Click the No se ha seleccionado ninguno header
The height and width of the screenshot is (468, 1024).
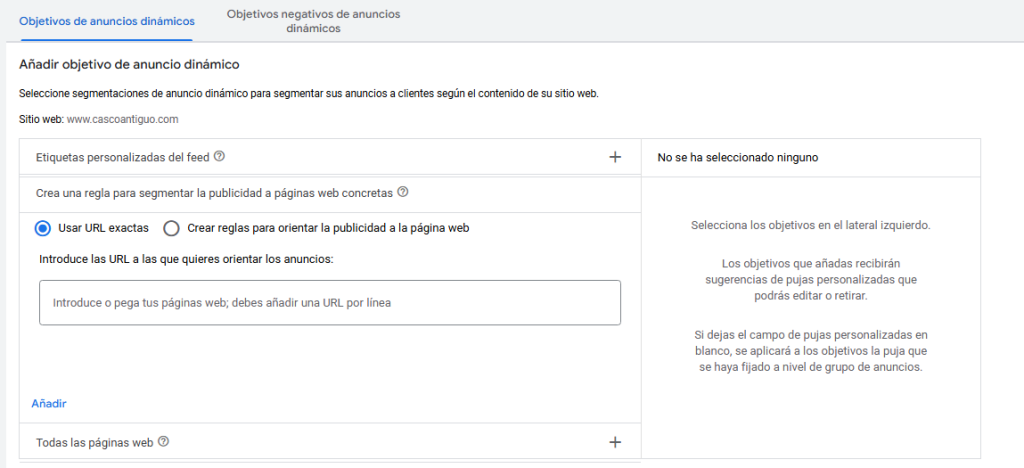(x=739, y=158)
